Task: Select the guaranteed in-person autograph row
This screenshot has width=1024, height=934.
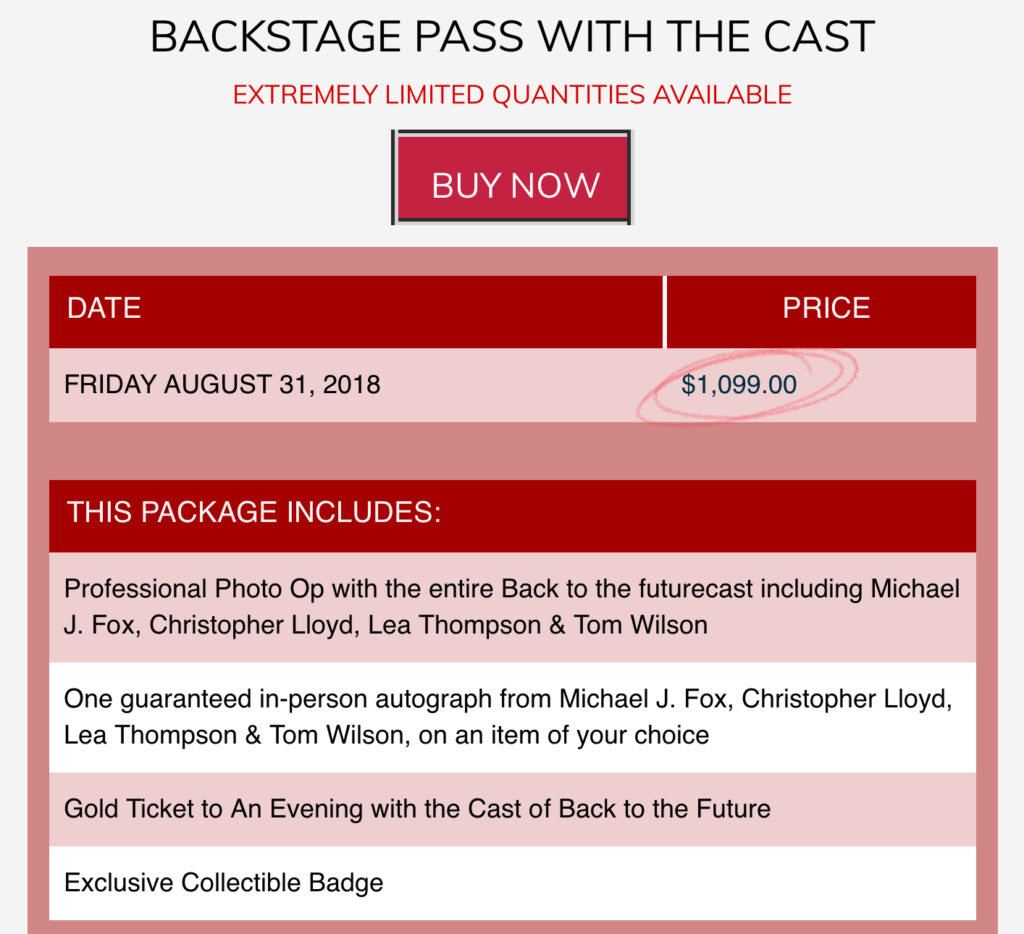Action: (512, 717)
